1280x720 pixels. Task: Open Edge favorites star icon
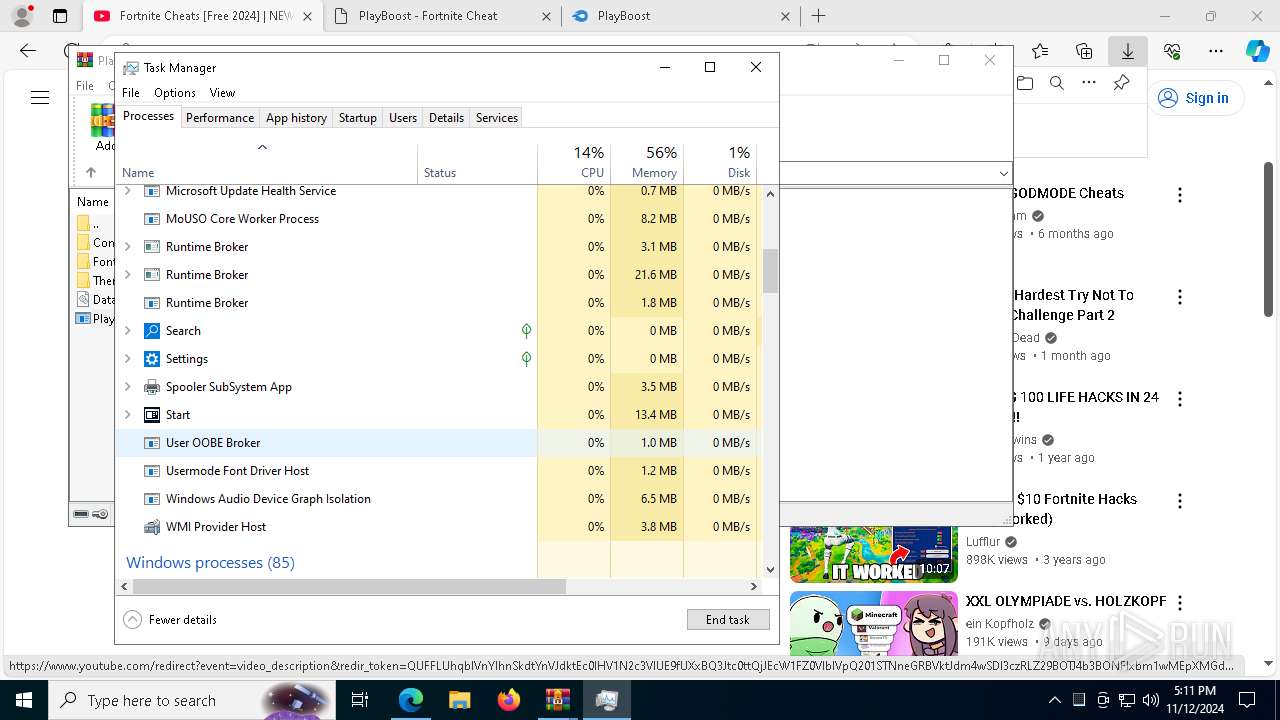click(x=1040, y=51)
